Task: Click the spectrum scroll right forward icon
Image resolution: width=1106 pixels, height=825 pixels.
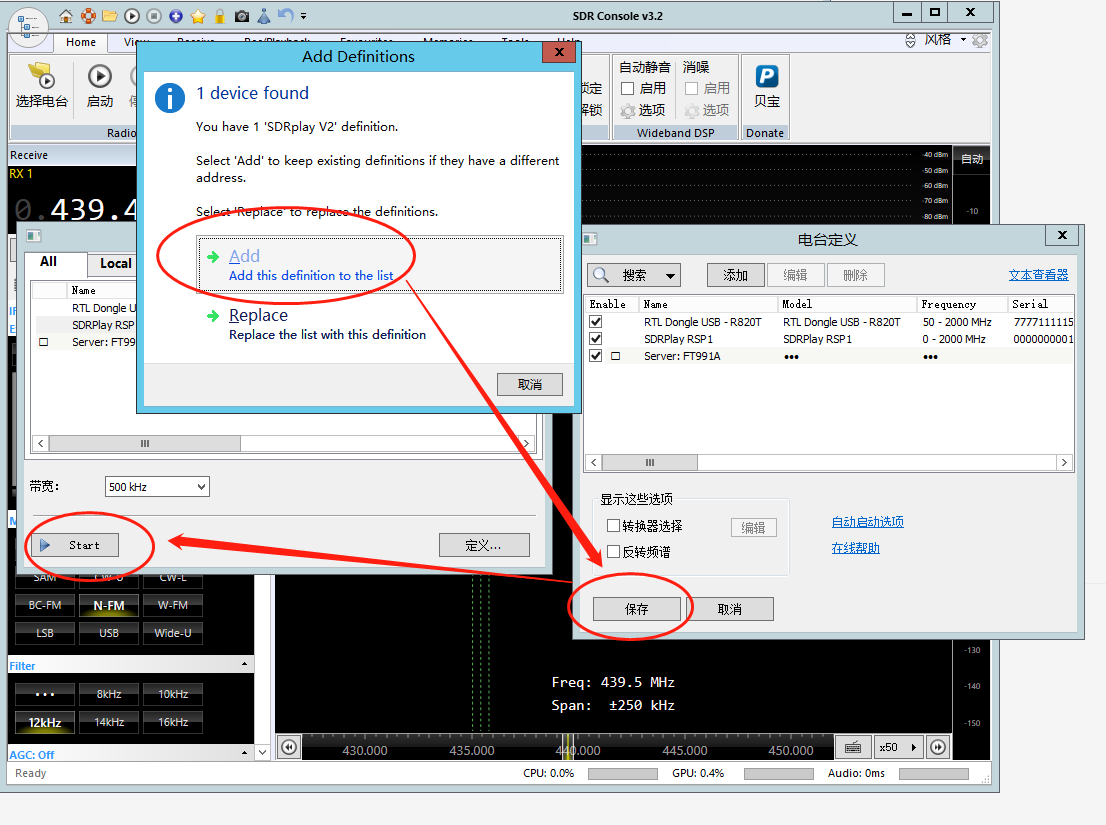Action: (938, 747)
